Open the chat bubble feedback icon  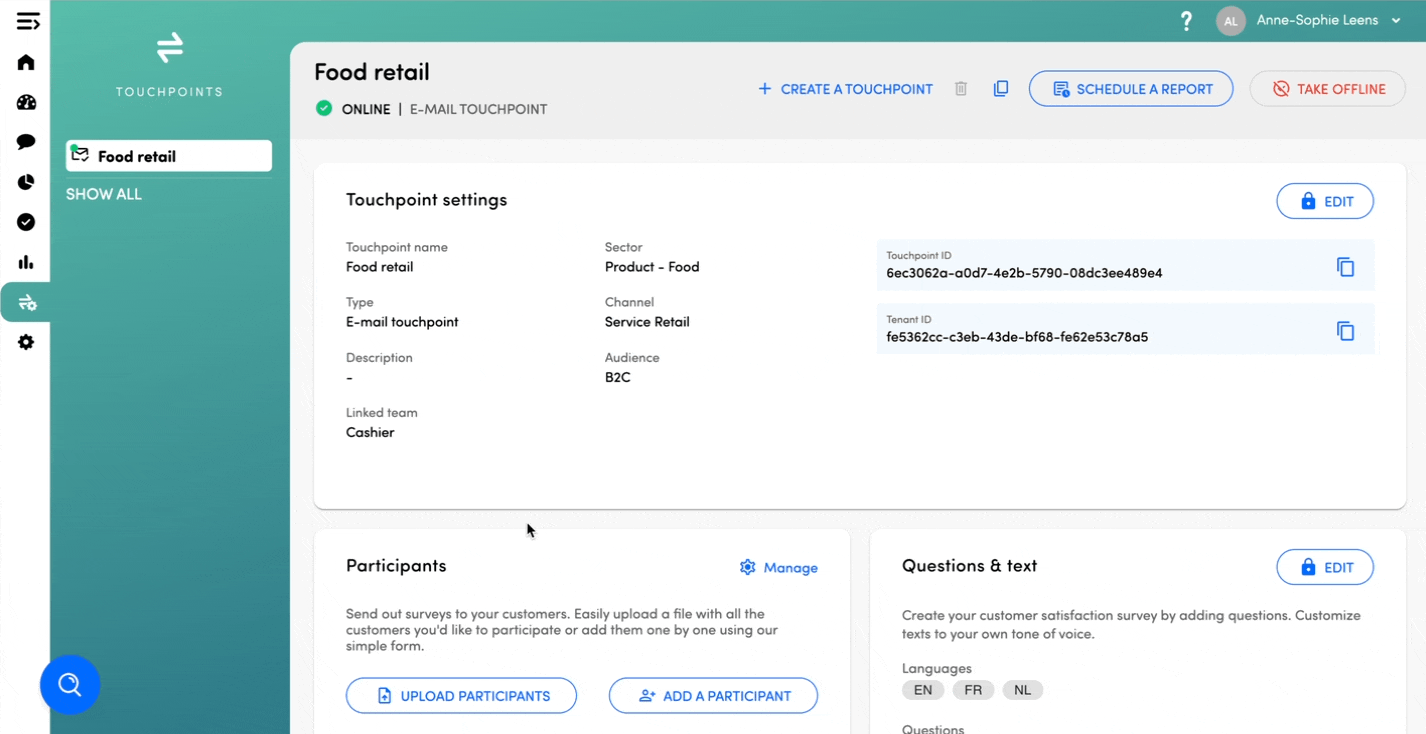(26, 142)
